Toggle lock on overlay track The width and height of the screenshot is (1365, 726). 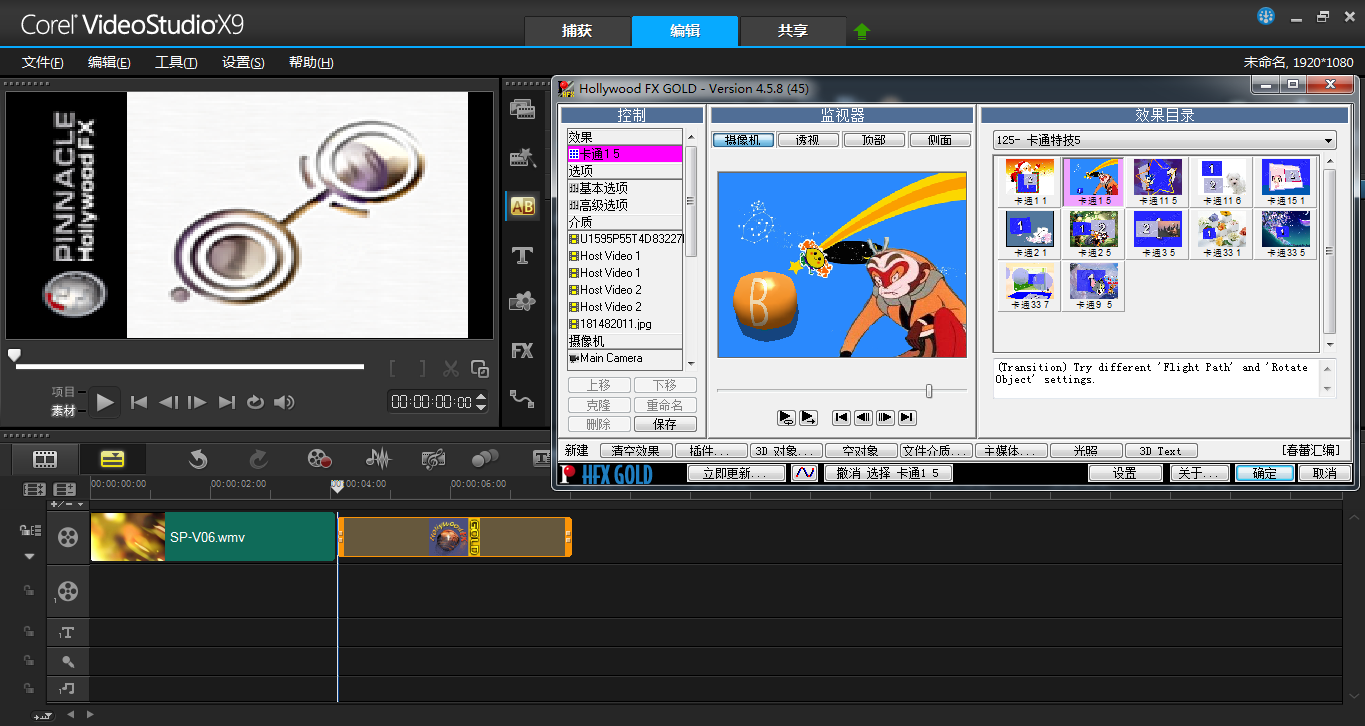pos(29,590)
